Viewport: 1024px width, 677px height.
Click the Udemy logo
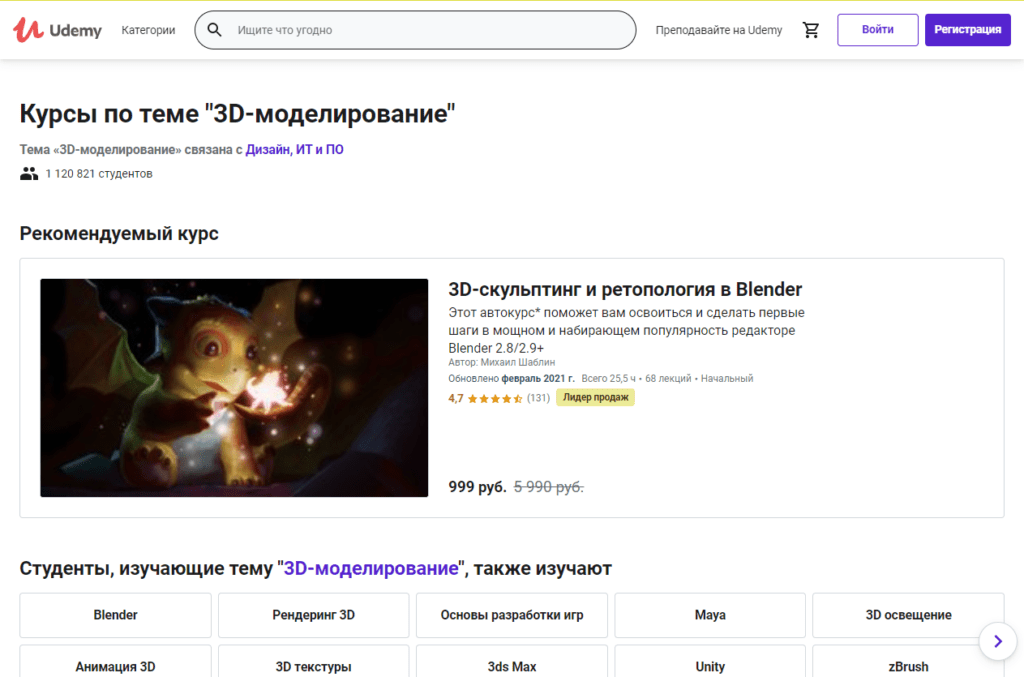(57, 30)
